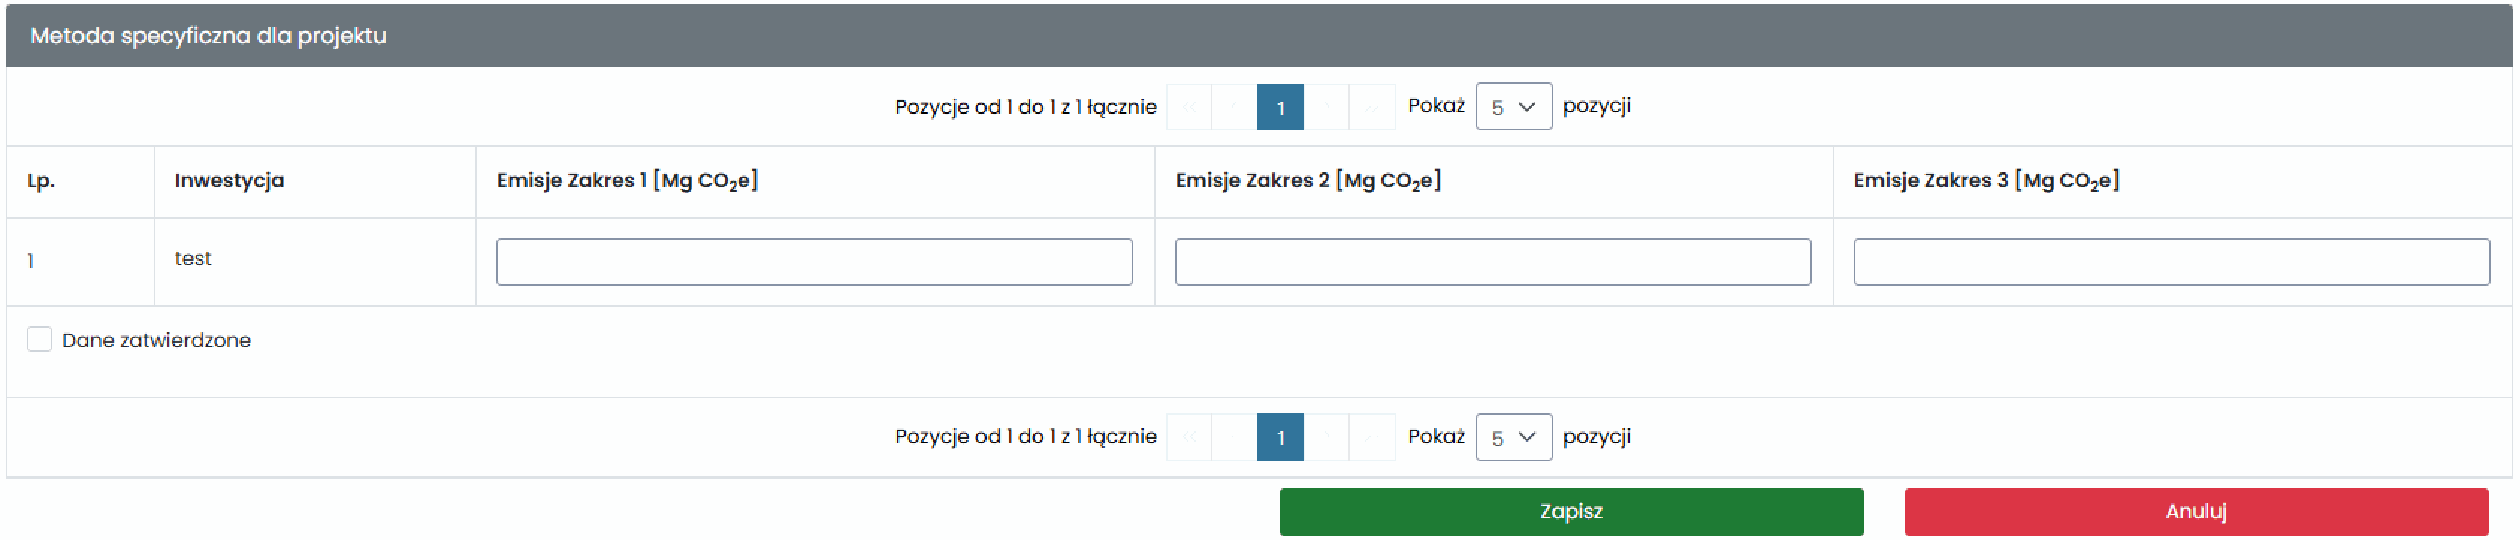Go to first page in bottom pagination

pos(1189,437)
